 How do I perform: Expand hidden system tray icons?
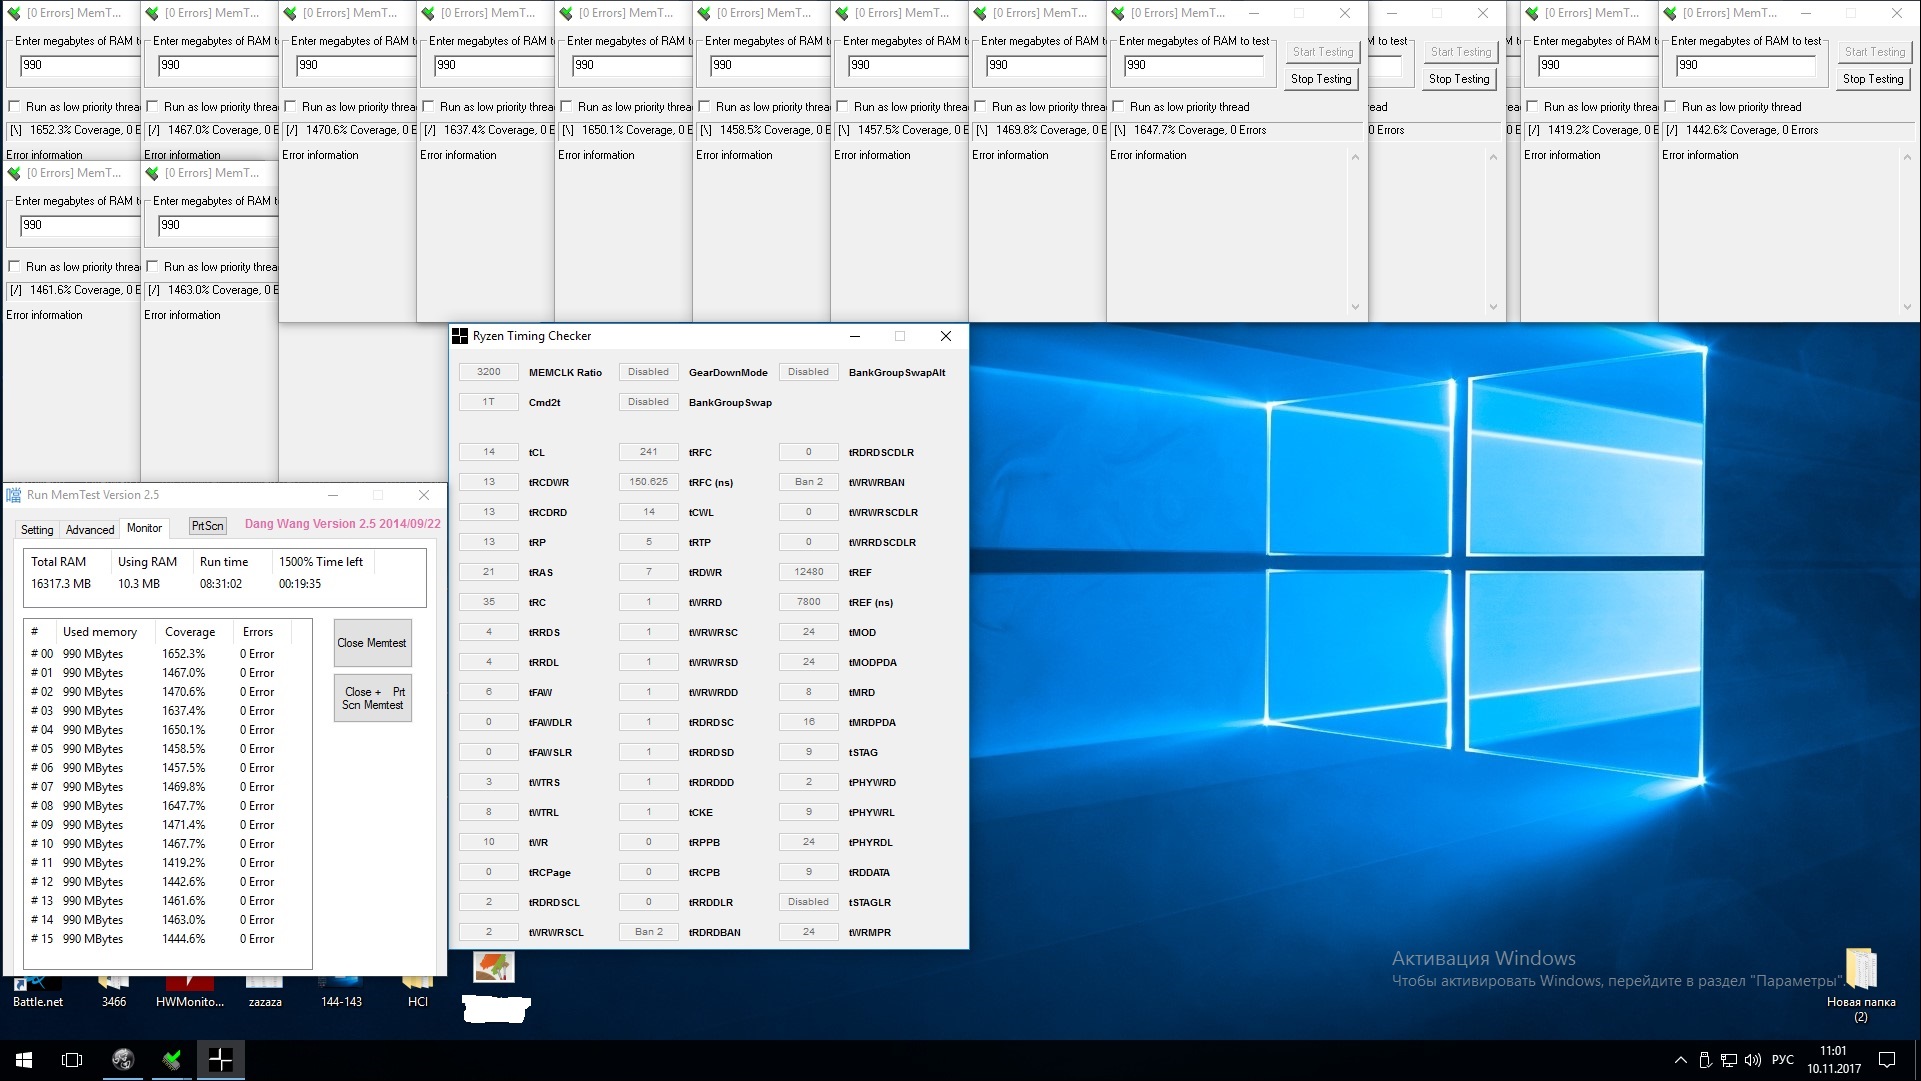click(x=1679, y=1060)
